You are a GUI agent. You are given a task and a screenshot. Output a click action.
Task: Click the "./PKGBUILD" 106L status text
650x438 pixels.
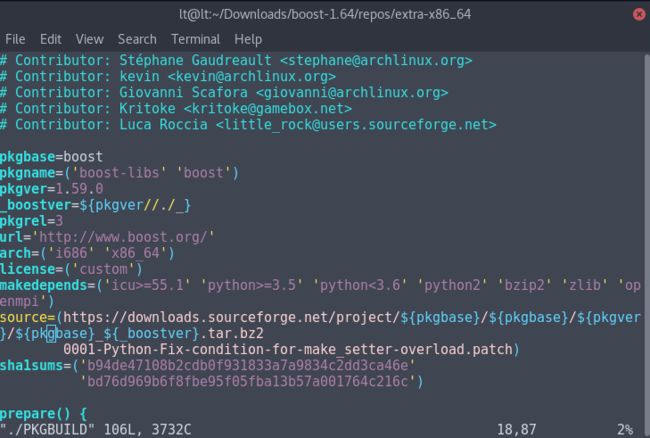[96, 430]
